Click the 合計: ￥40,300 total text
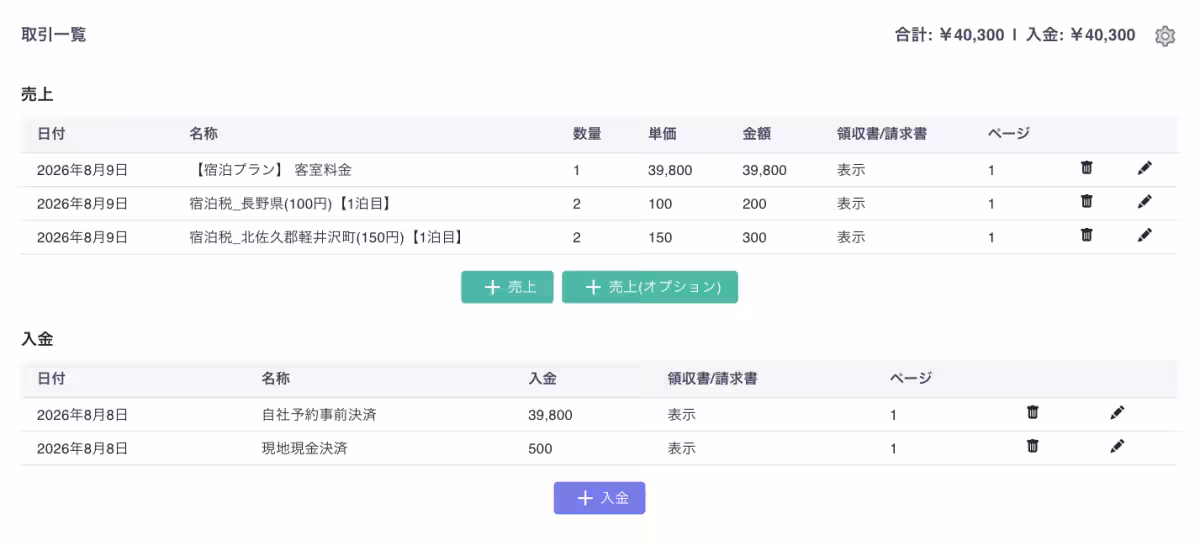 pyautogui.click(x=949, y=35)
